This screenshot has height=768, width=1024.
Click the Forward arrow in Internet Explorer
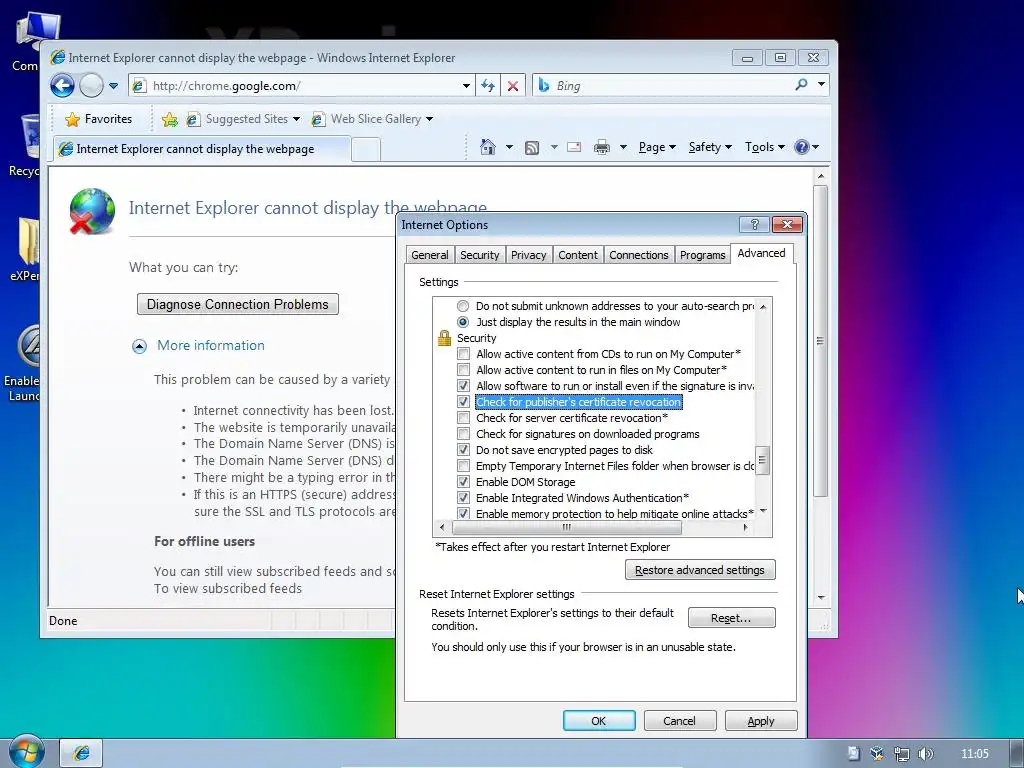pos(91,86)
